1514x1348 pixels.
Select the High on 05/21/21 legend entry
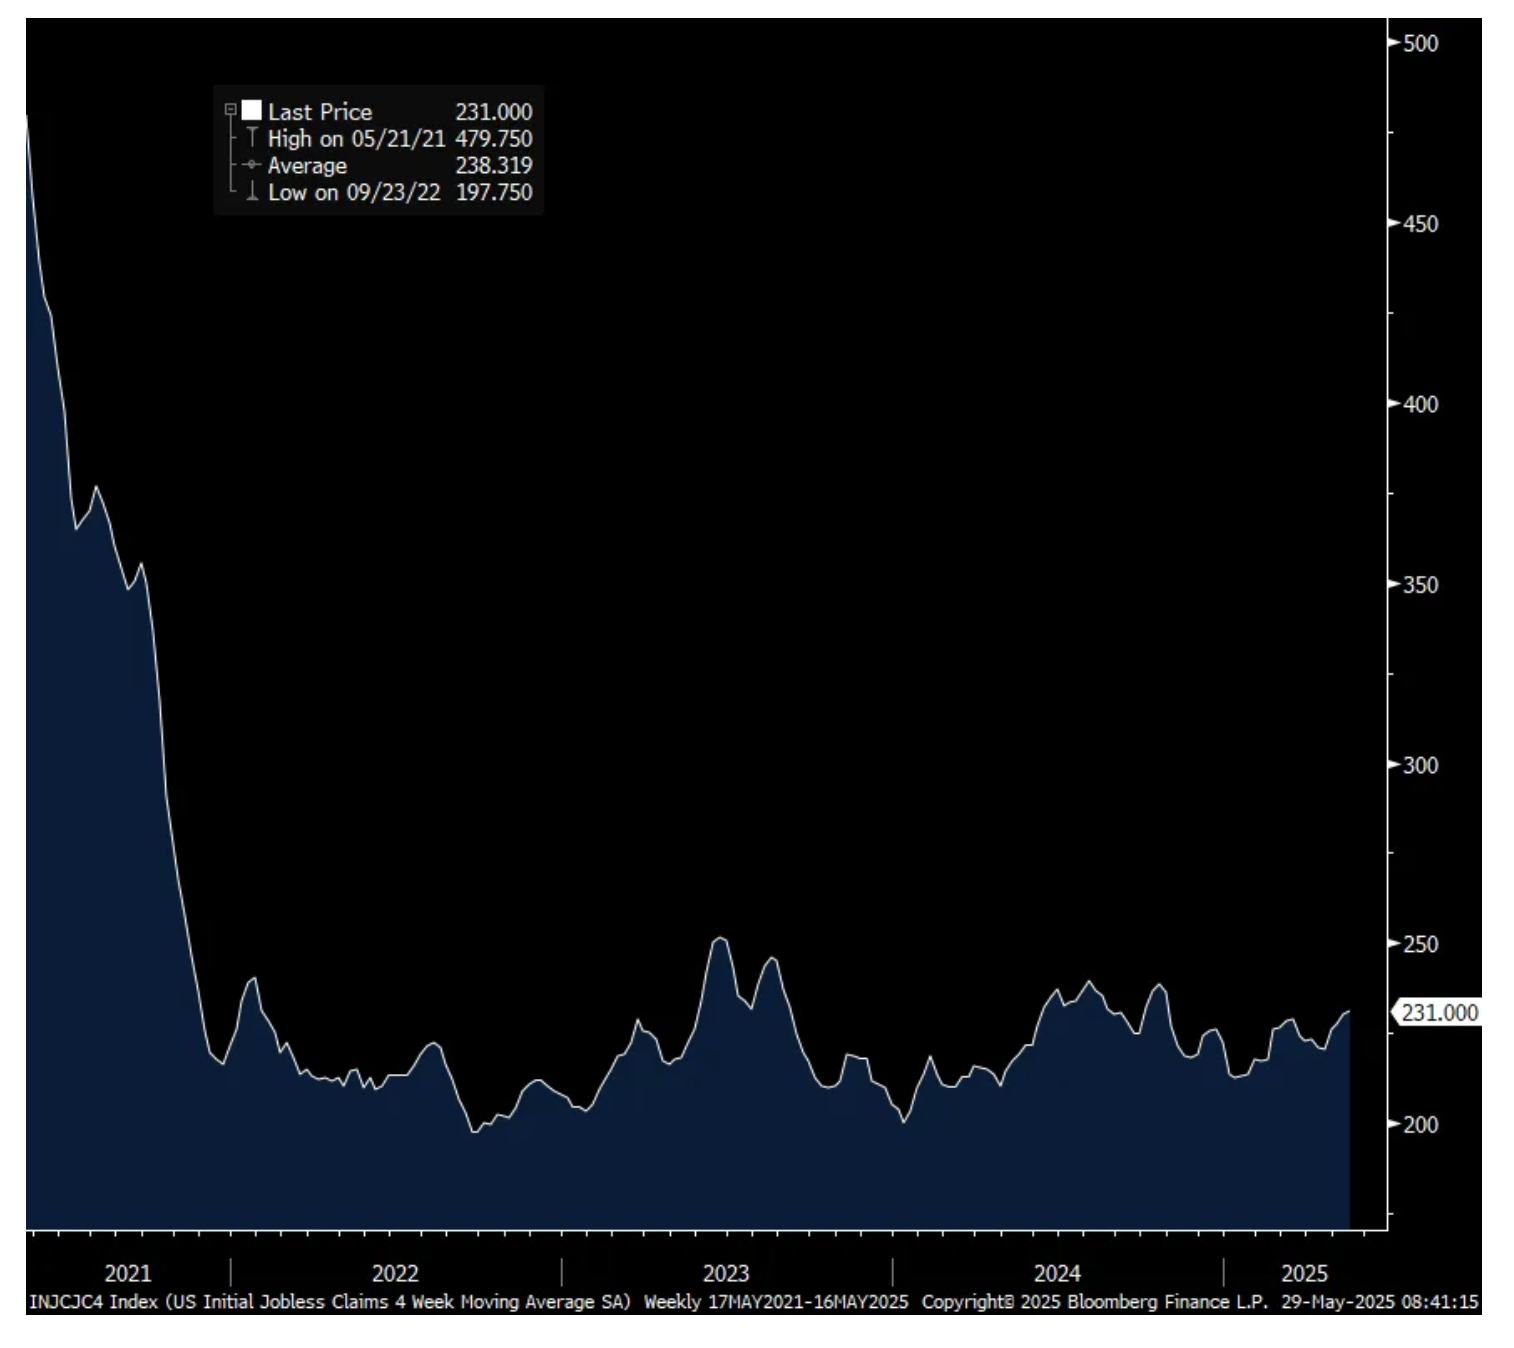(x=355, y=139)
